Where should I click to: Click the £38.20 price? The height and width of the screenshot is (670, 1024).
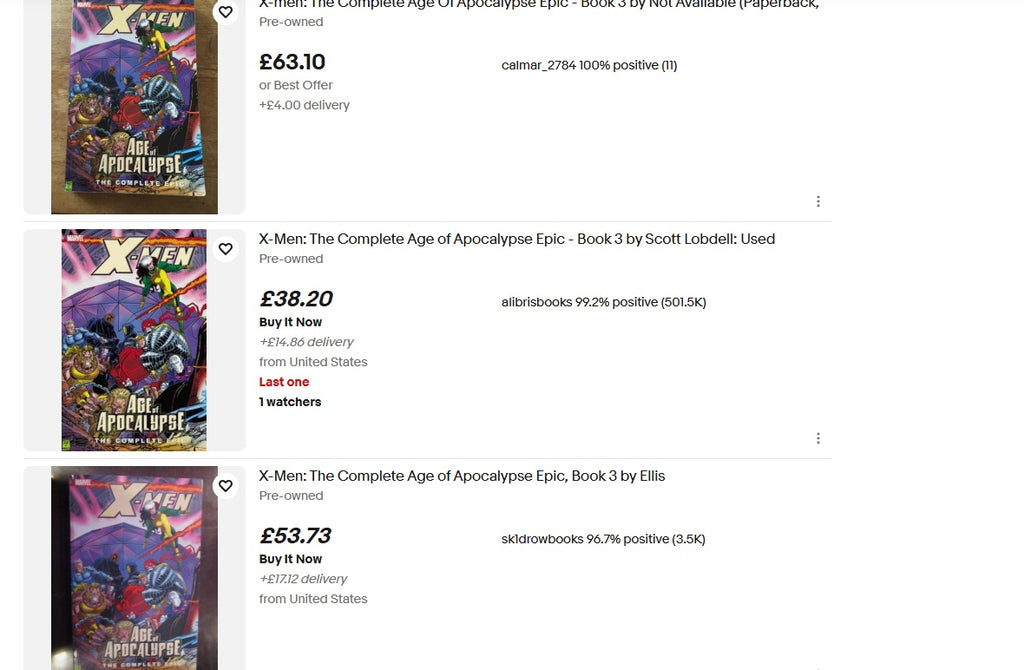(295, 299)
